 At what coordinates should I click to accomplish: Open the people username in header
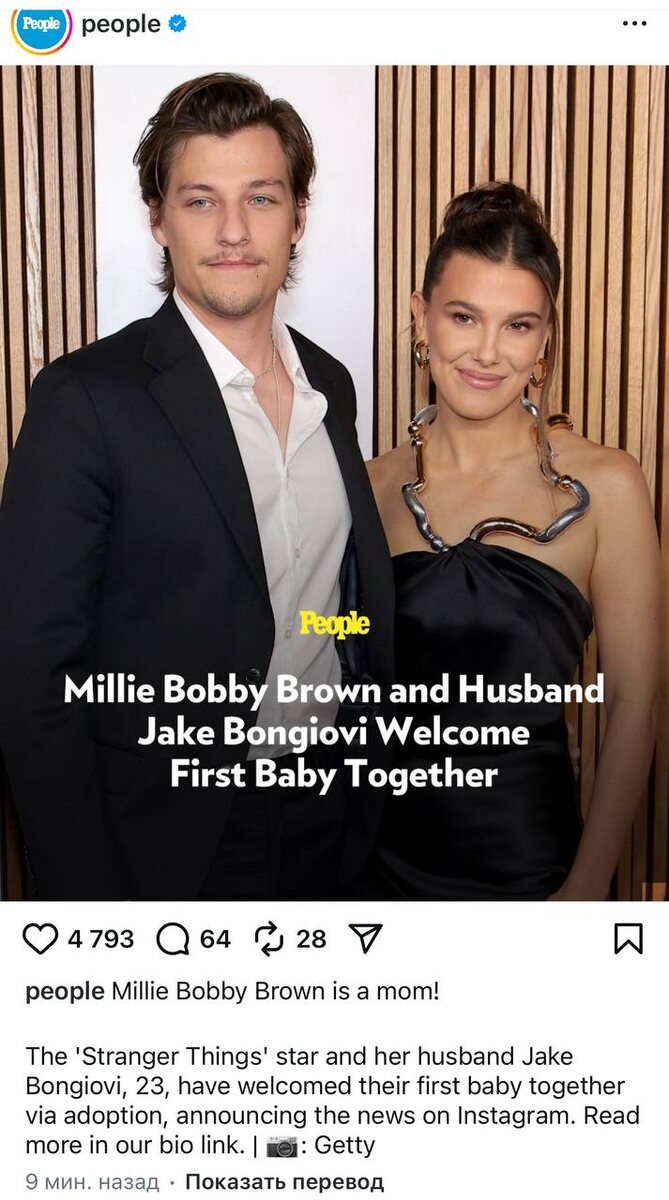point(121,25)
